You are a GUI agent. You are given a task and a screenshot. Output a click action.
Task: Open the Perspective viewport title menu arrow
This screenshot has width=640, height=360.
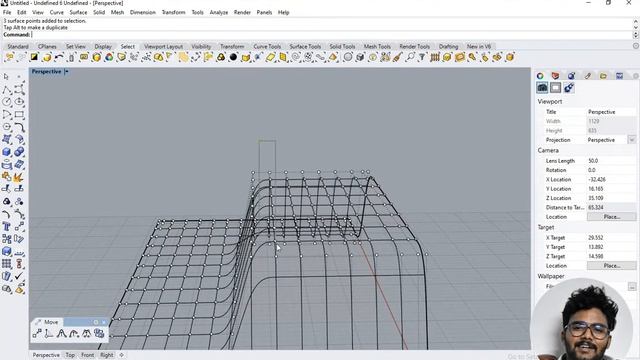coord(66,71)
